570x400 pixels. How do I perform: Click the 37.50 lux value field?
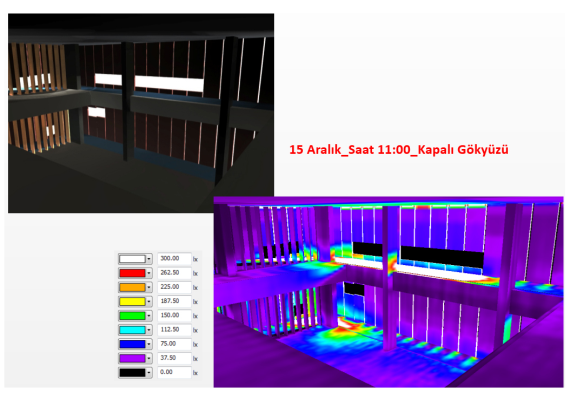[x=174, y=358]
